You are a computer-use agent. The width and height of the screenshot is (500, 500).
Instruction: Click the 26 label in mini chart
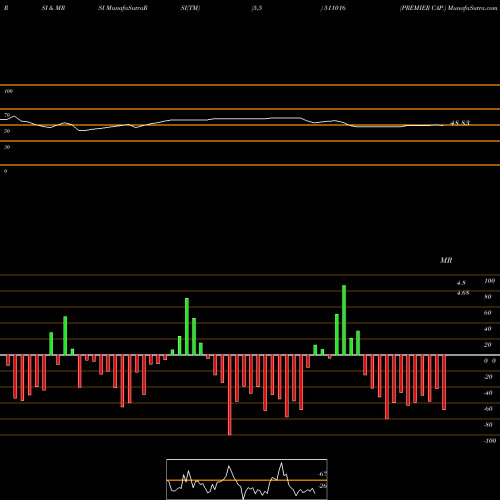(x=323, y=486)
